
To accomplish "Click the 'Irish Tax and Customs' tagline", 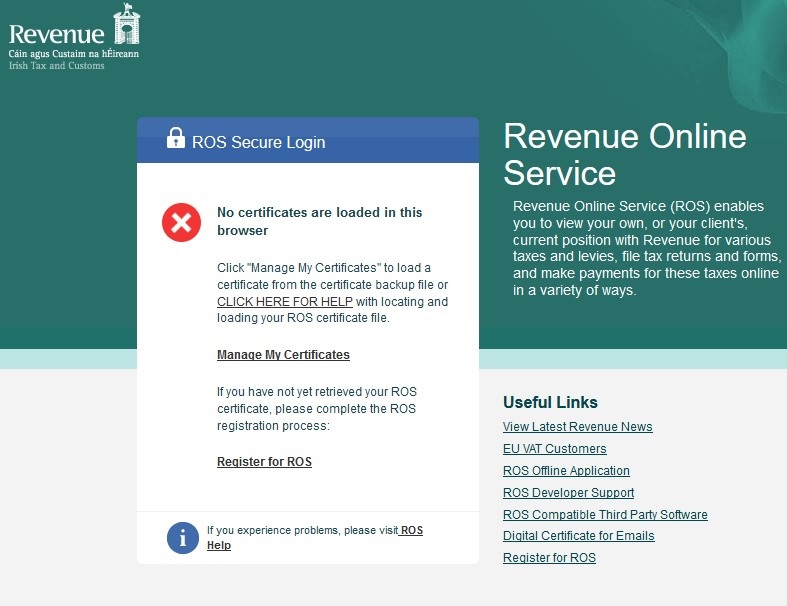I will pos(56,66).
